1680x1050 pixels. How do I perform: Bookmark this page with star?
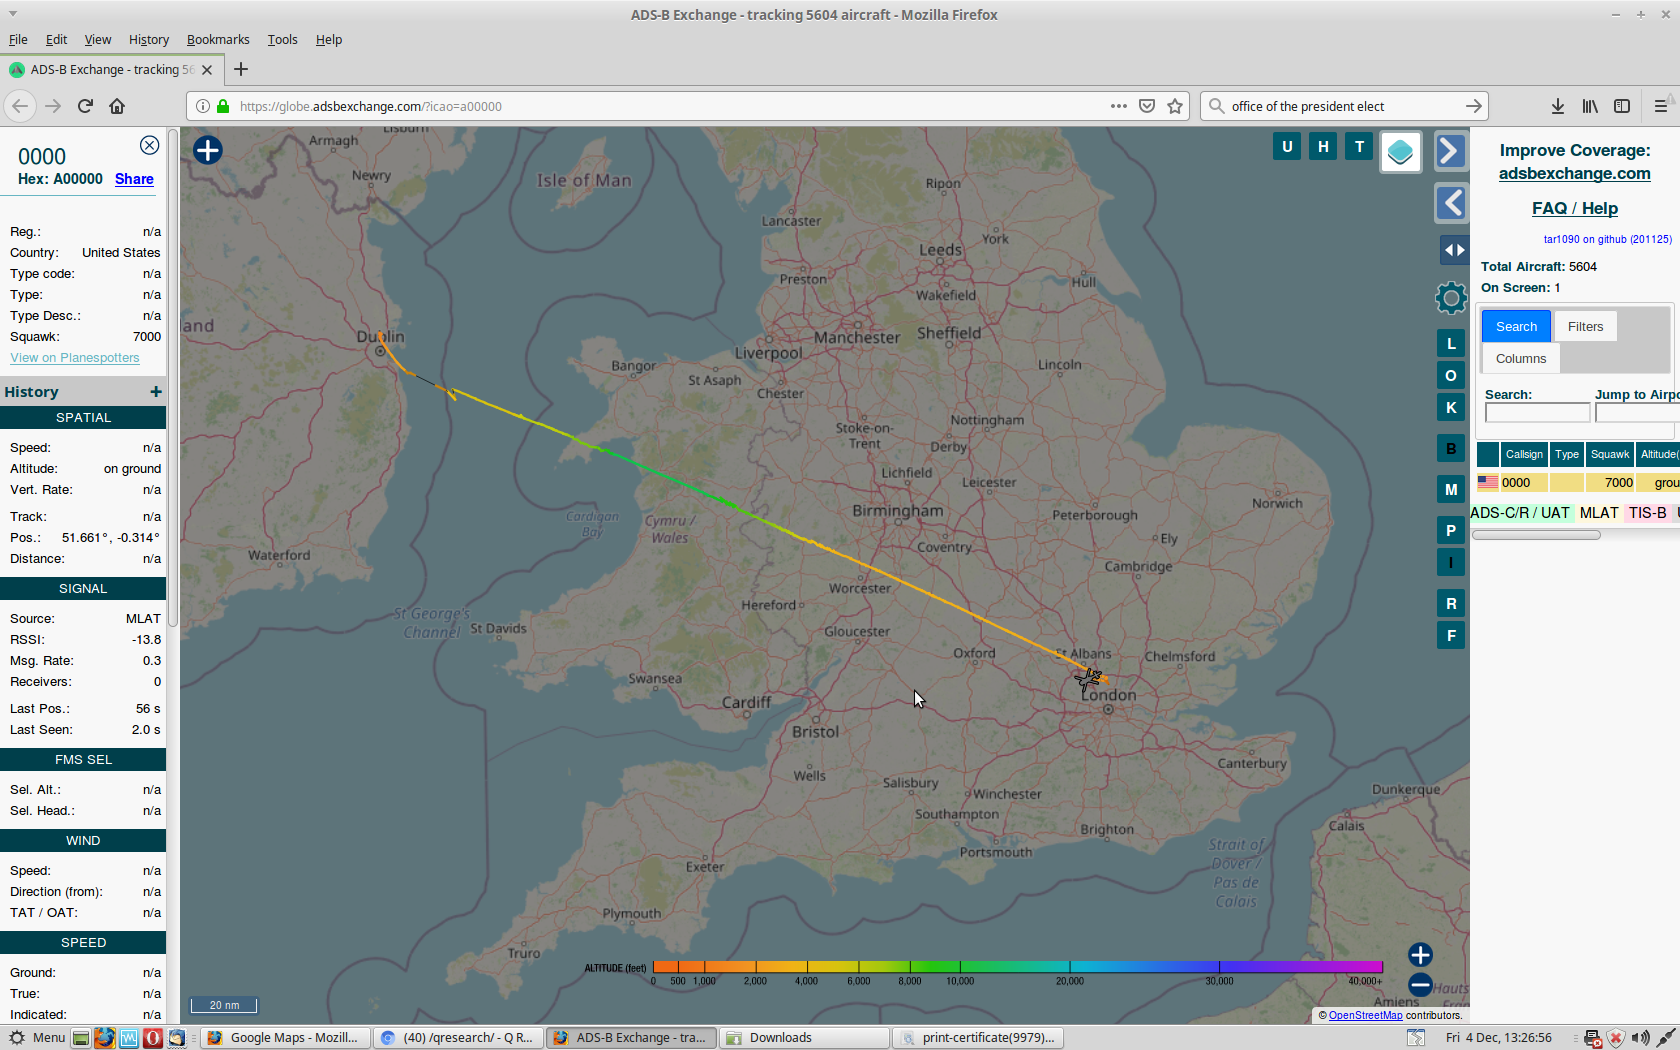point(1175,106)
